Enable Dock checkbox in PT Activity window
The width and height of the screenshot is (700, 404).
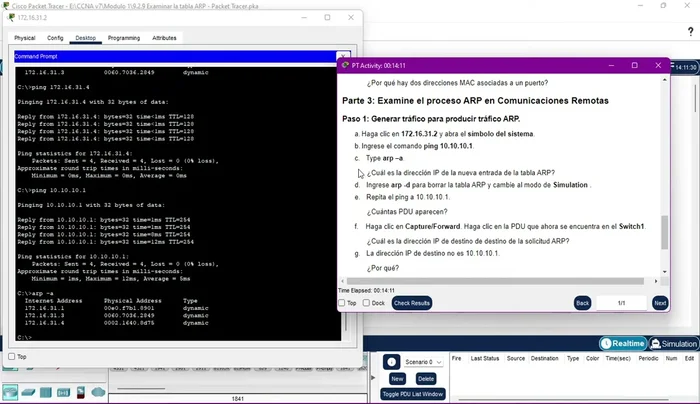pos(367,303)
